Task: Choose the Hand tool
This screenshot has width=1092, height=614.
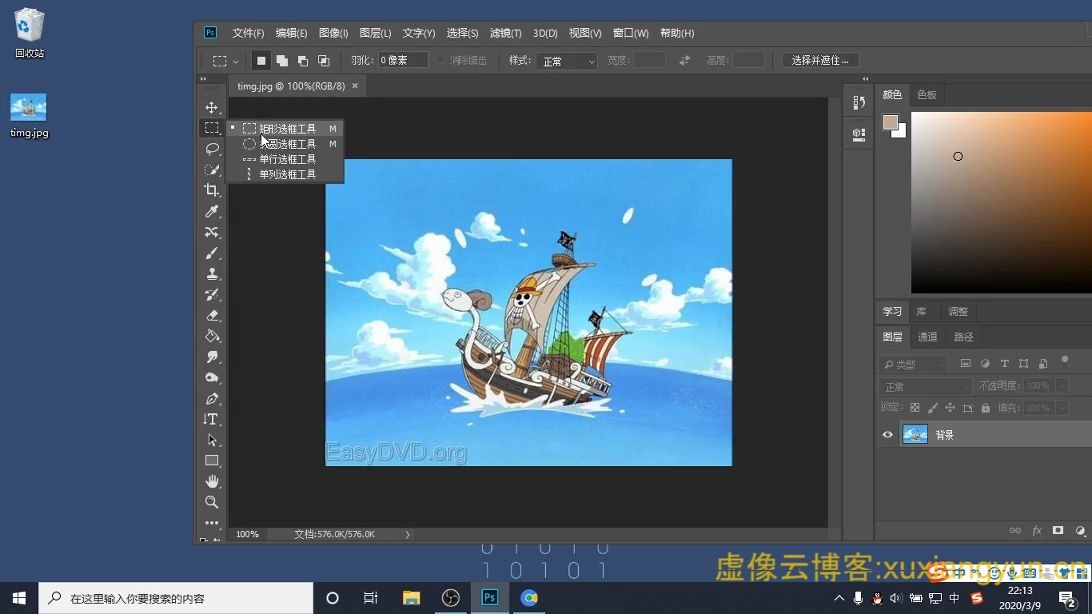Action: click(211, 482)
